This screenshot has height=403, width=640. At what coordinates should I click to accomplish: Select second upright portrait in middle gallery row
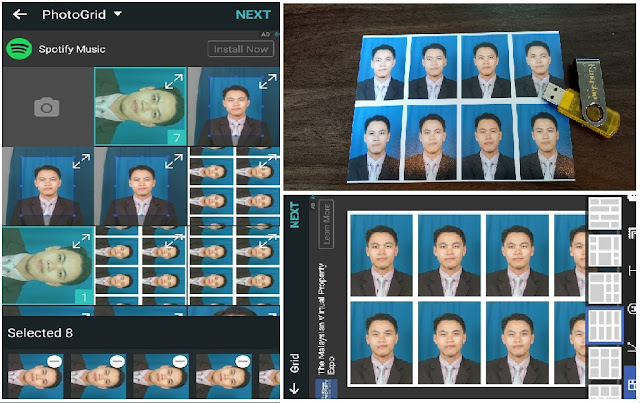[x=140, y=186]
